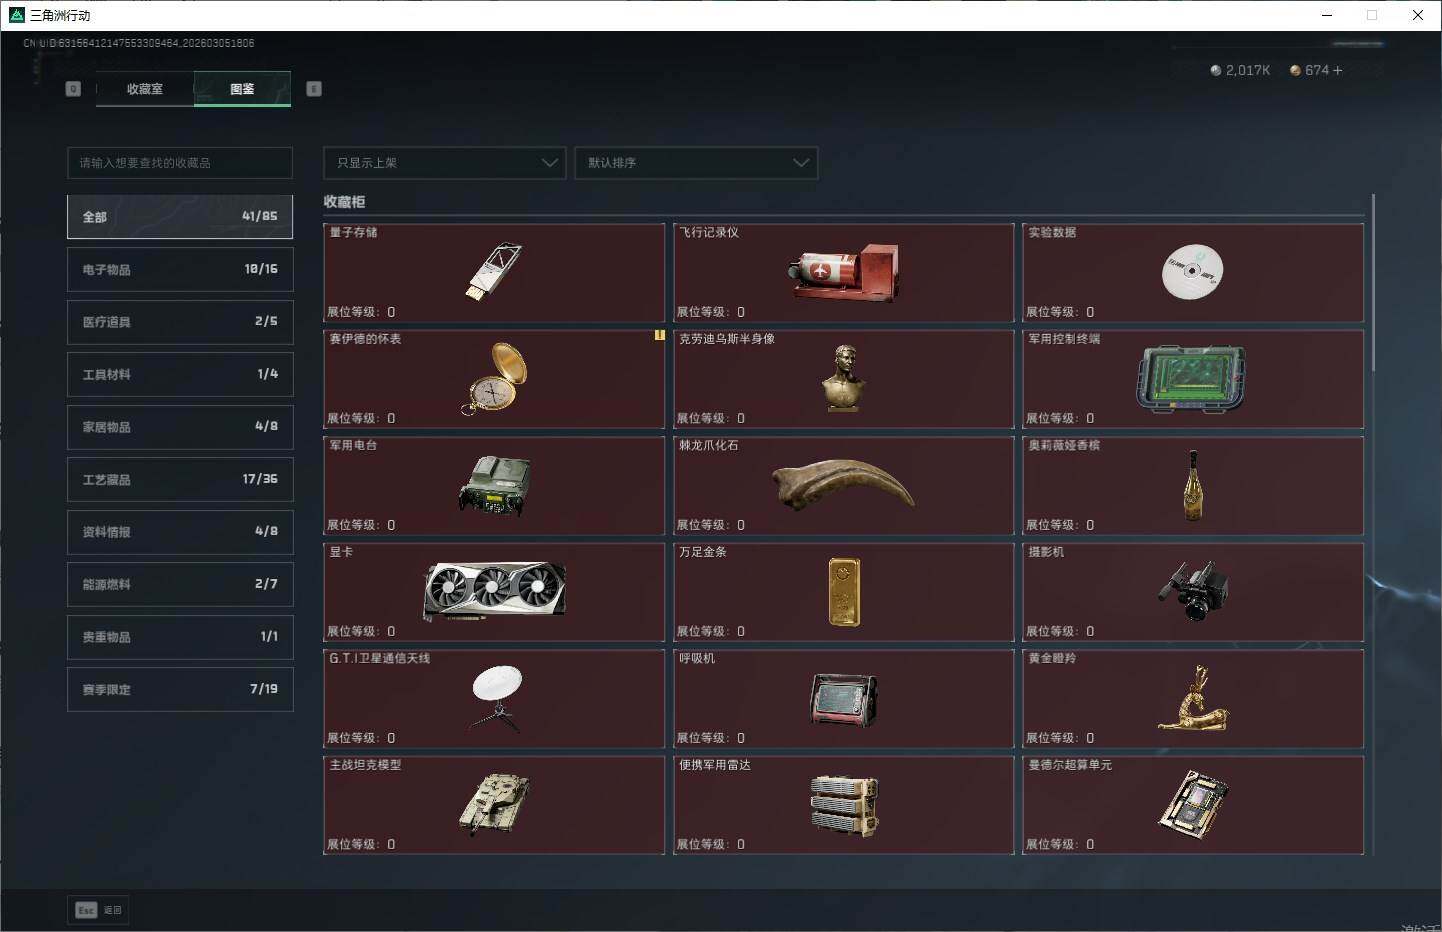The height and width of the screenshot is (932, 1442).
Task: Select the 主战坦克模型 tank model icon
Action: click(494, 803)
